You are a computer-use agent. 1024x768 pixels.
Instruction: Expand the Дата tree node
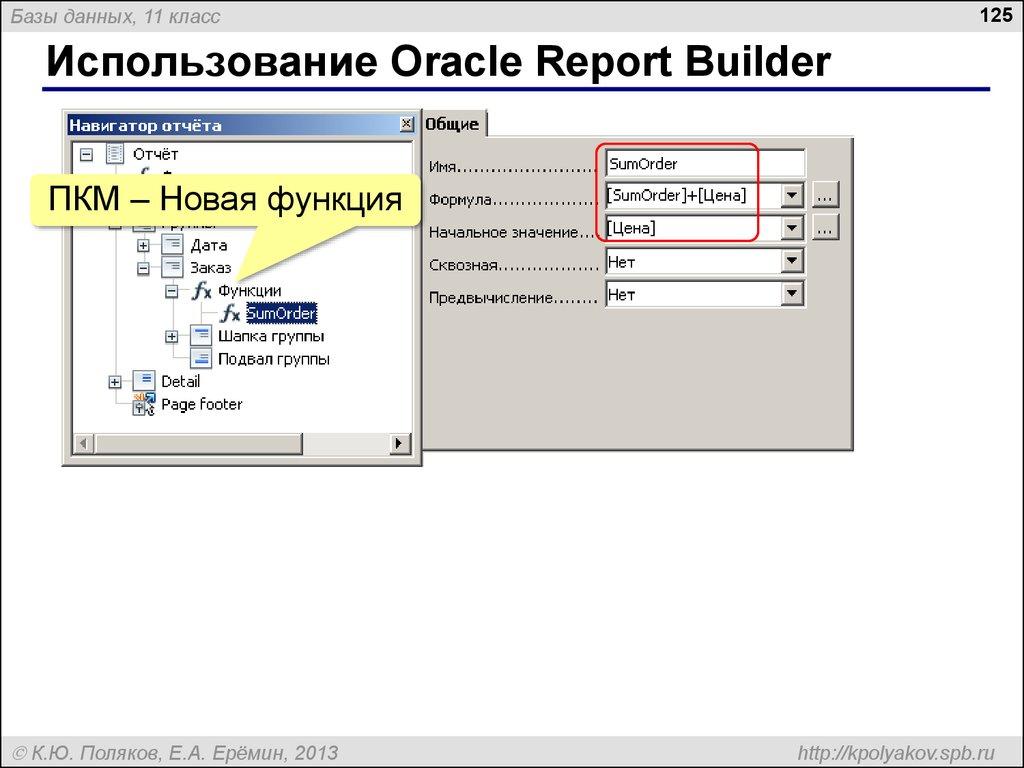click(143, 244)
